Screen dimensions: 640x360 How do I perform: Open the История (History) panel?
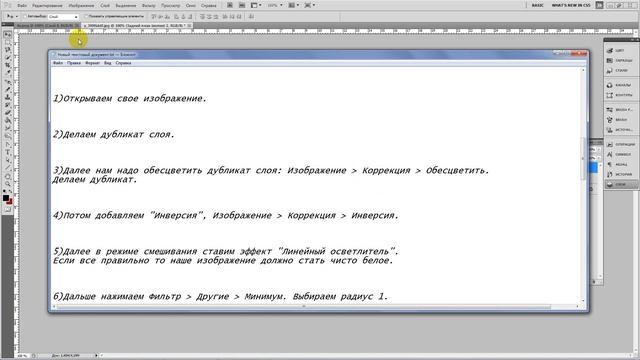621,174
